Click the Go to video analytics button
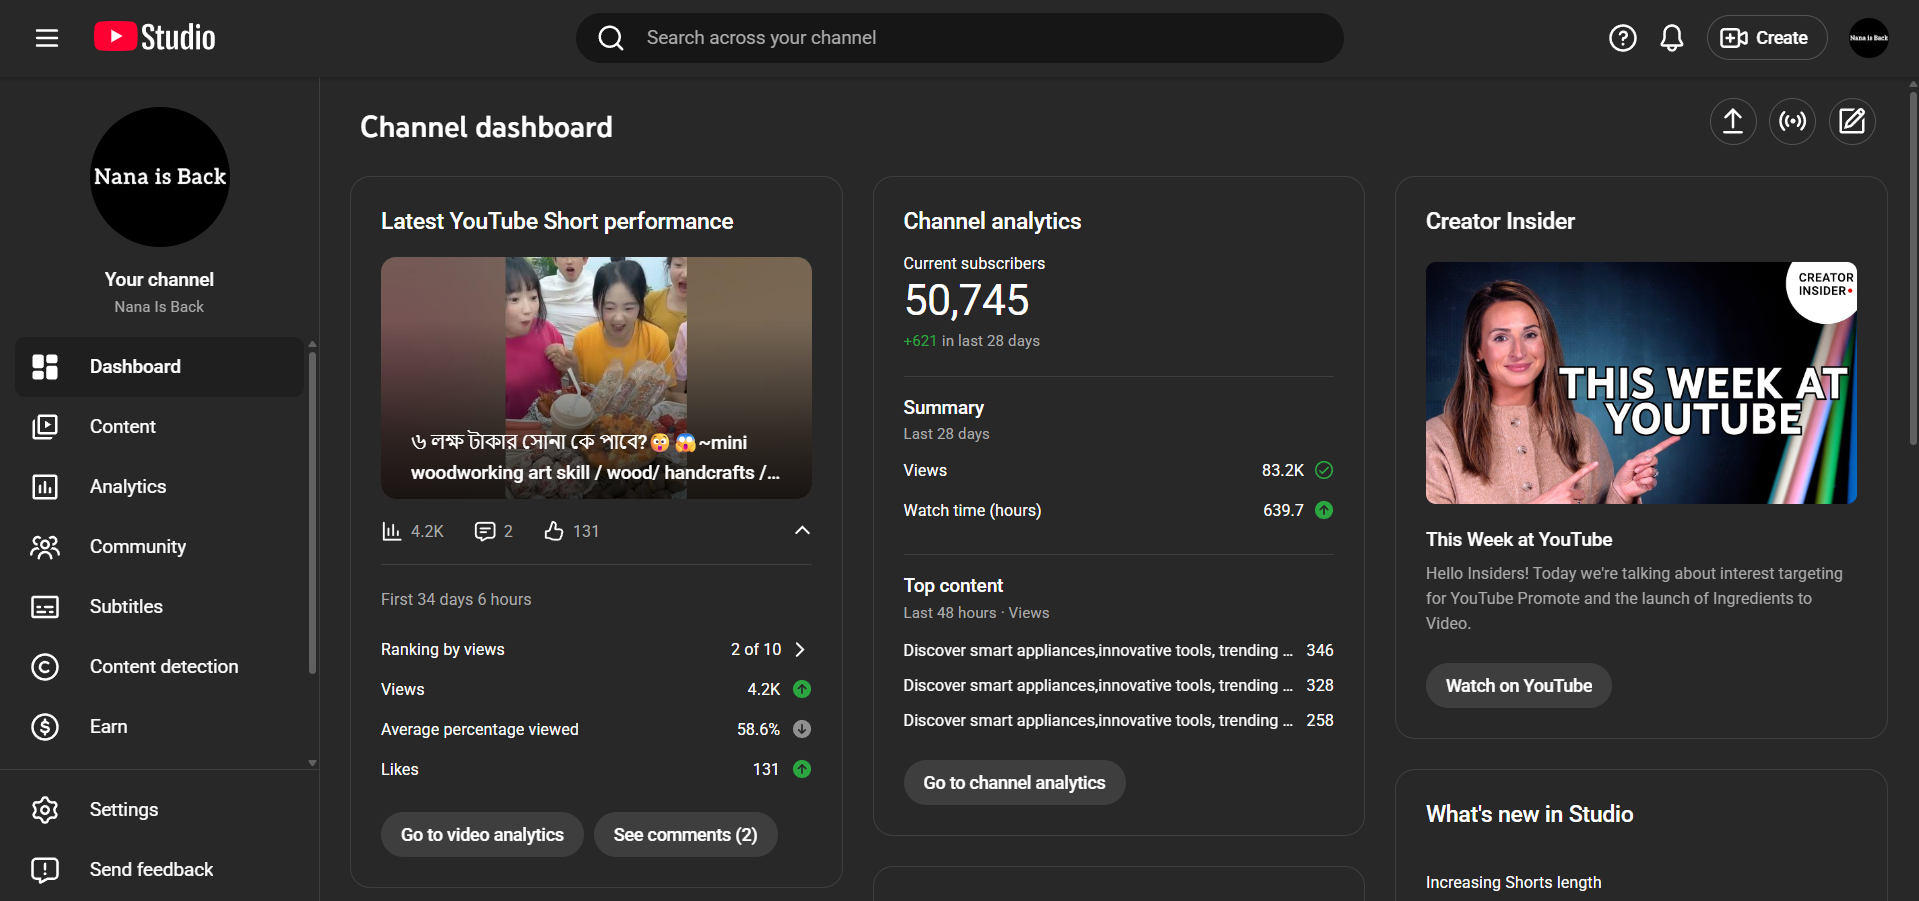The width and height of the screenshot is (1919, 901). (x=482, y=835)
